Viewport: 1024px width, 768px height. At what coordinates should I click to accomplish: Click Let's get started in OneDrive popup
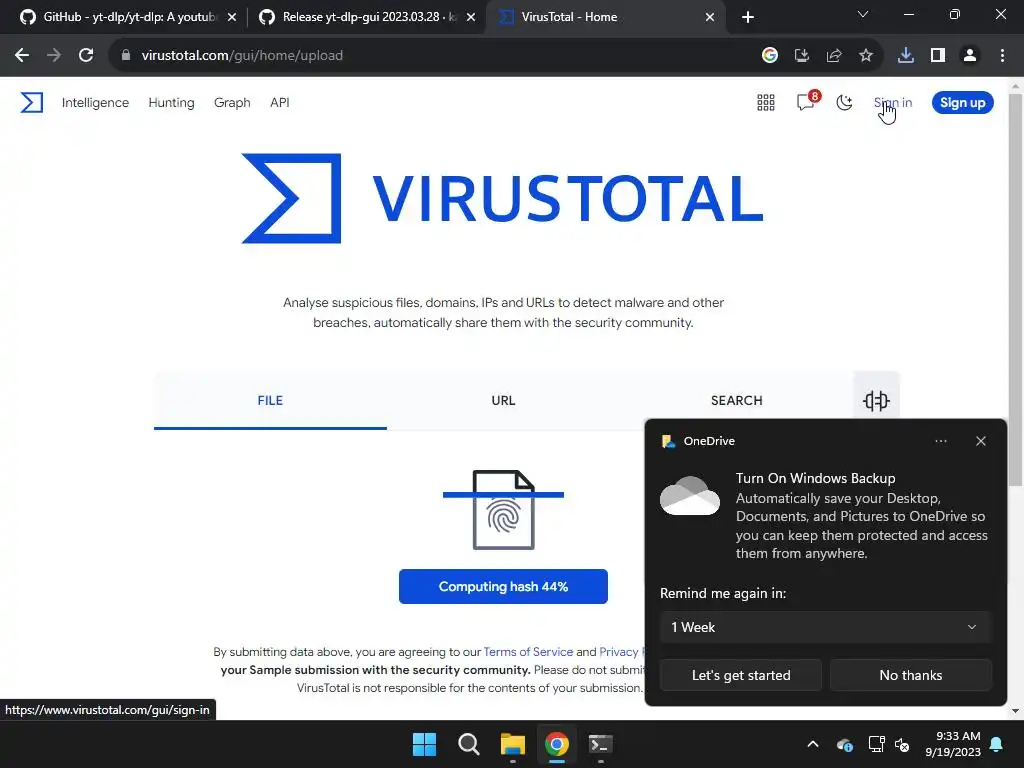click(741, 675)
